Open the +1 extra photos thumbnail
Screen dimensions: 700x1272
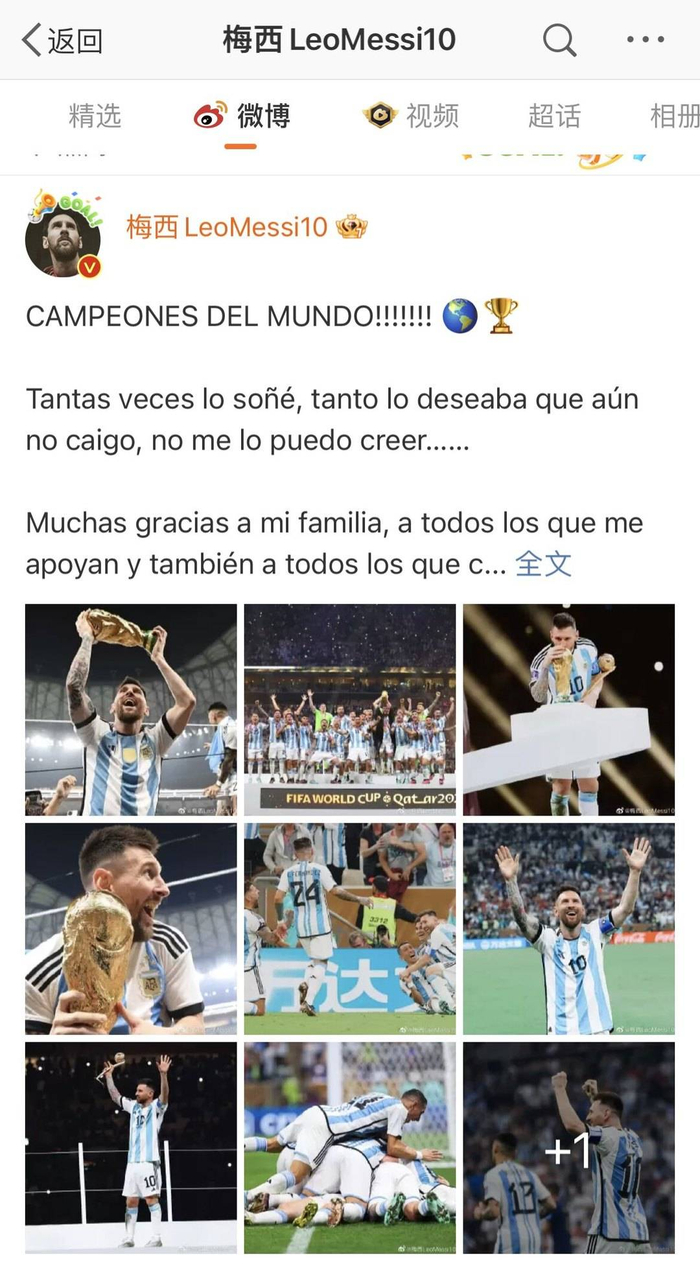coord(569,1148)
